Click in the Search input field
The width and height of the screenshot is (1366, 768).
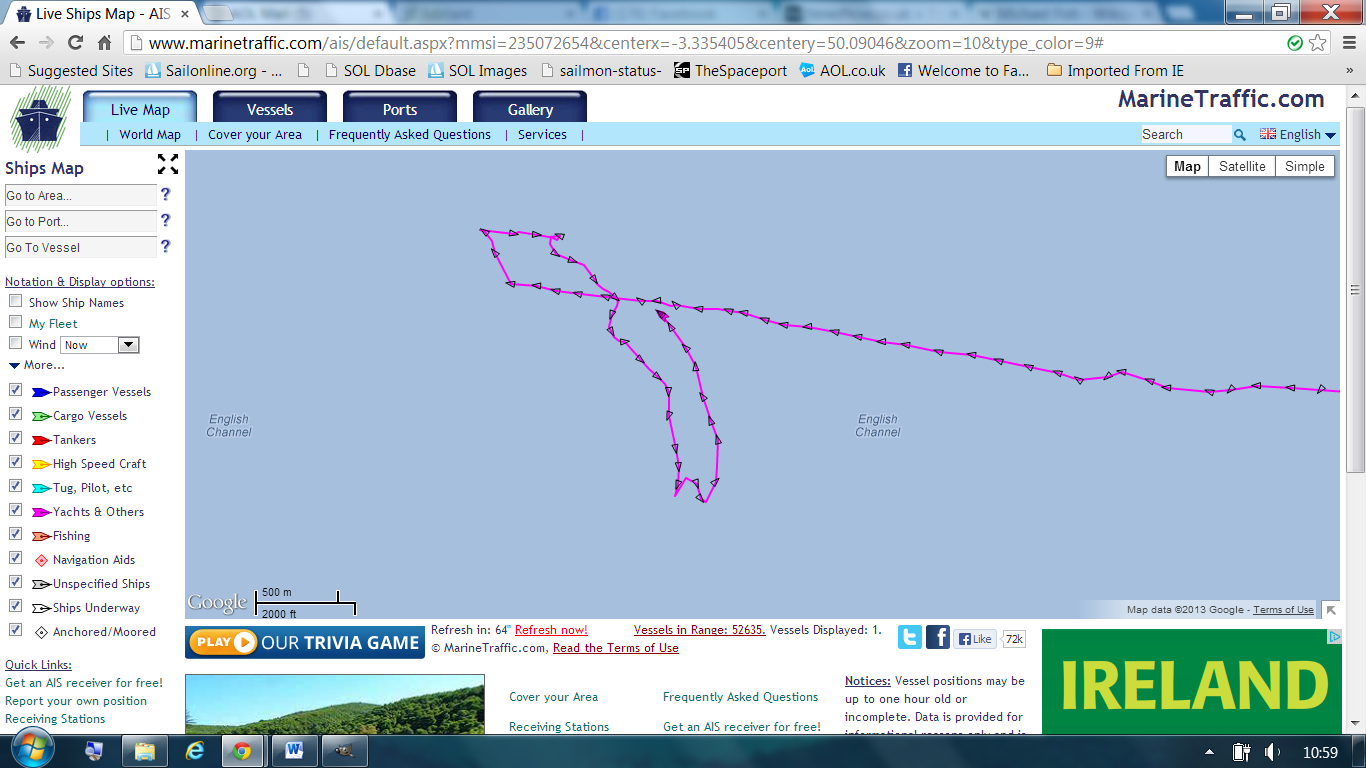pyautogui.click(x=1185, y=134)
